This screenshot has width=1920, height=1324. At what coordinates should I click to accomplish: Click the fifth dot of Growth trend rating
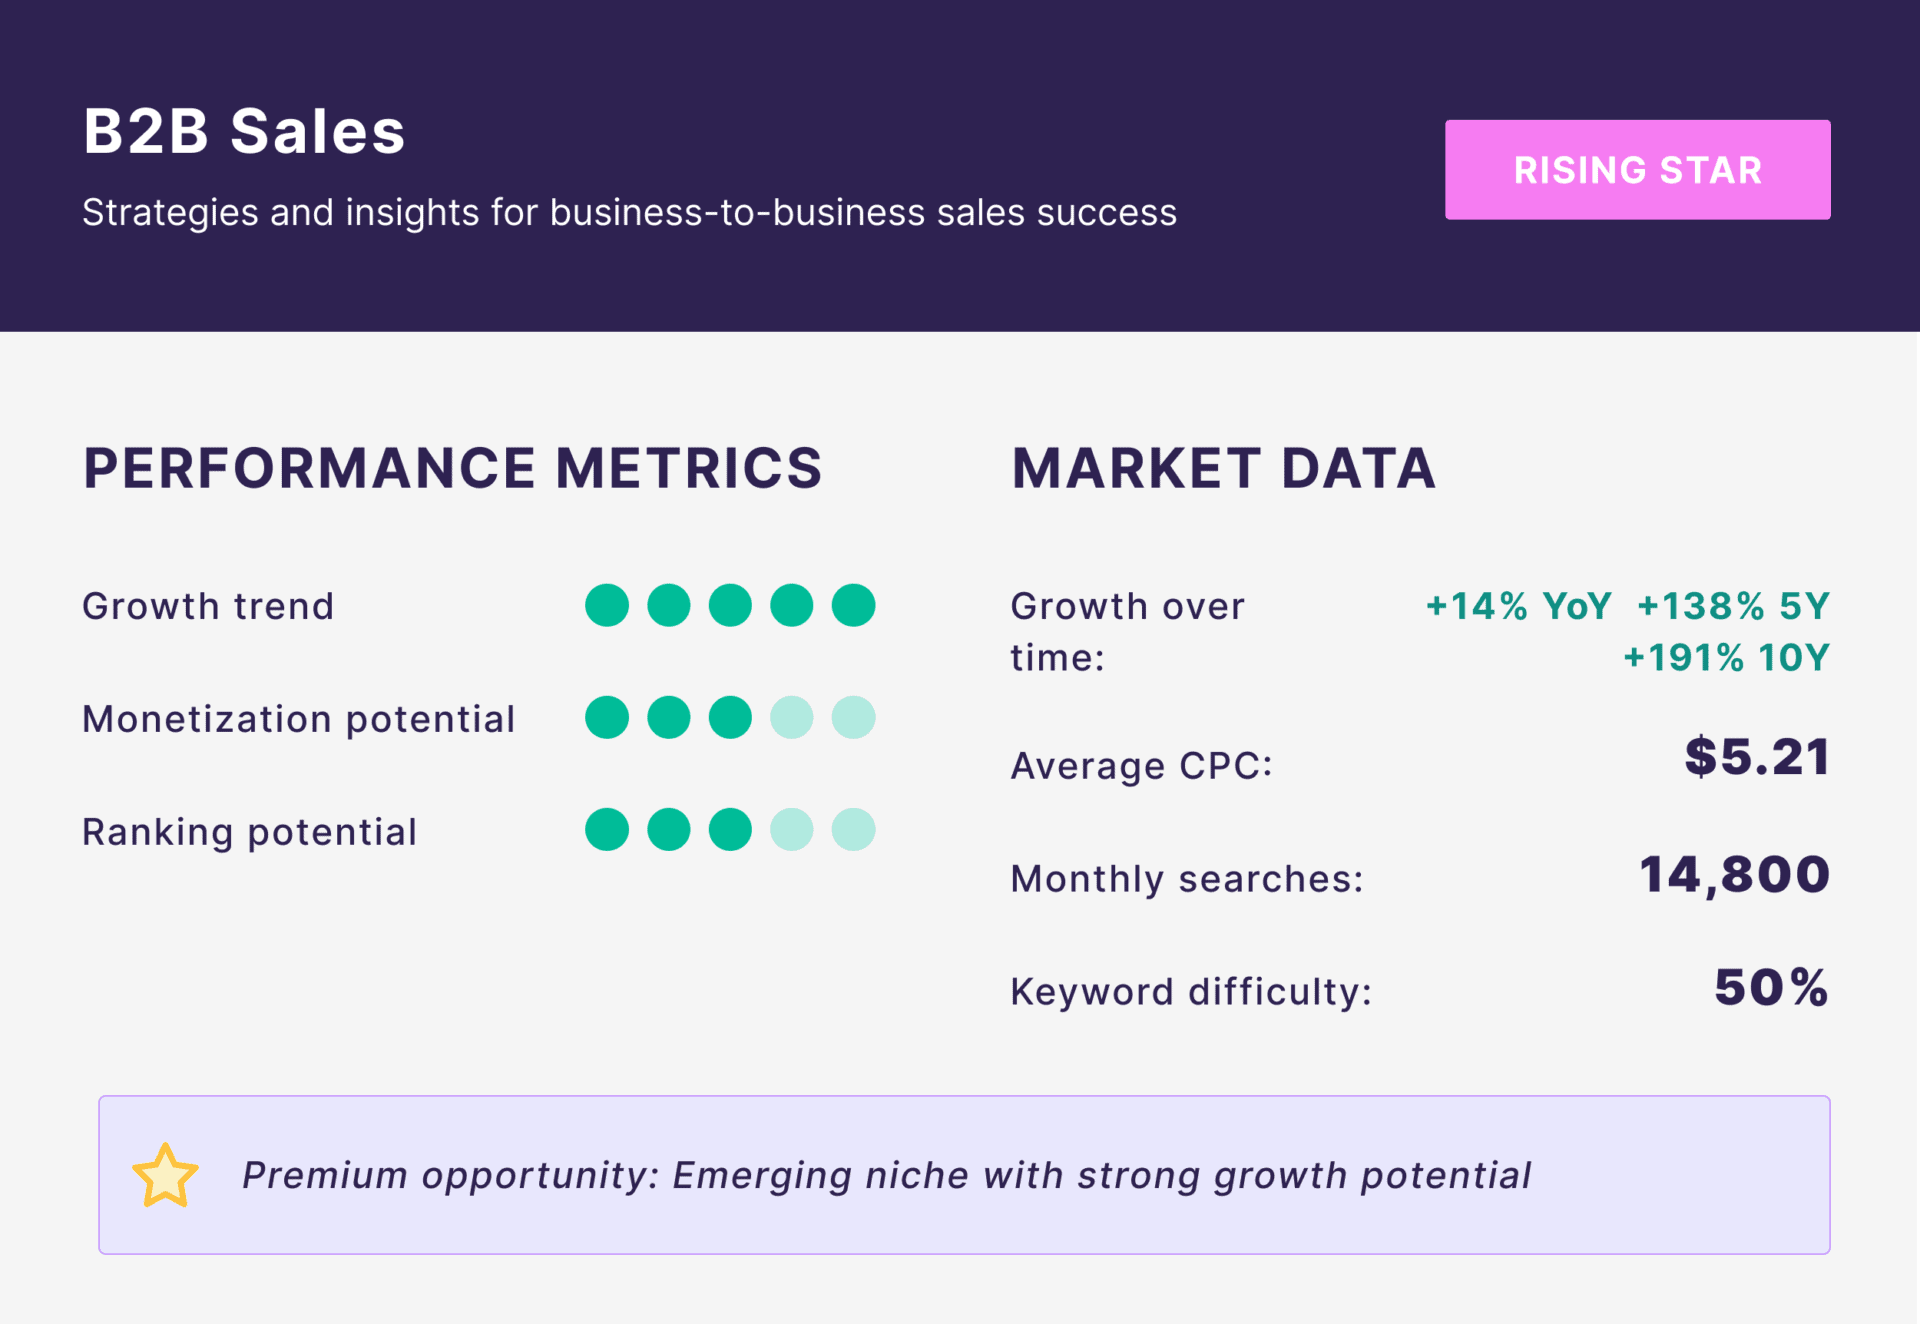tap(853, 606)
